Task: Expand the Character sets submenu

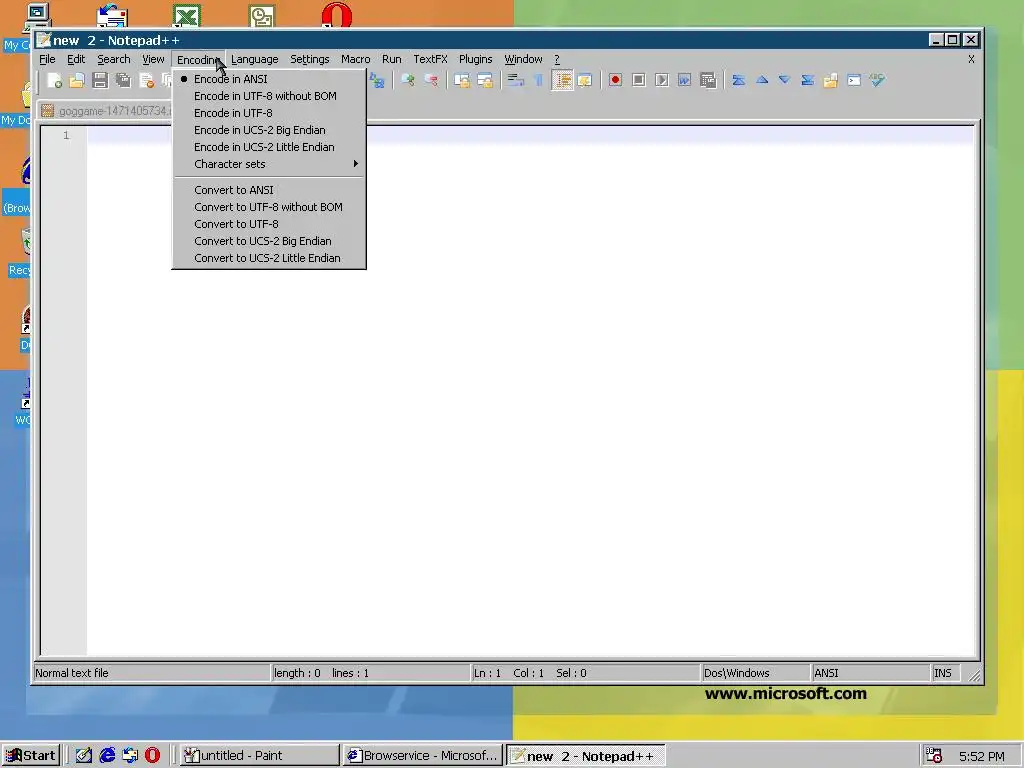Action: pos(268,164)
